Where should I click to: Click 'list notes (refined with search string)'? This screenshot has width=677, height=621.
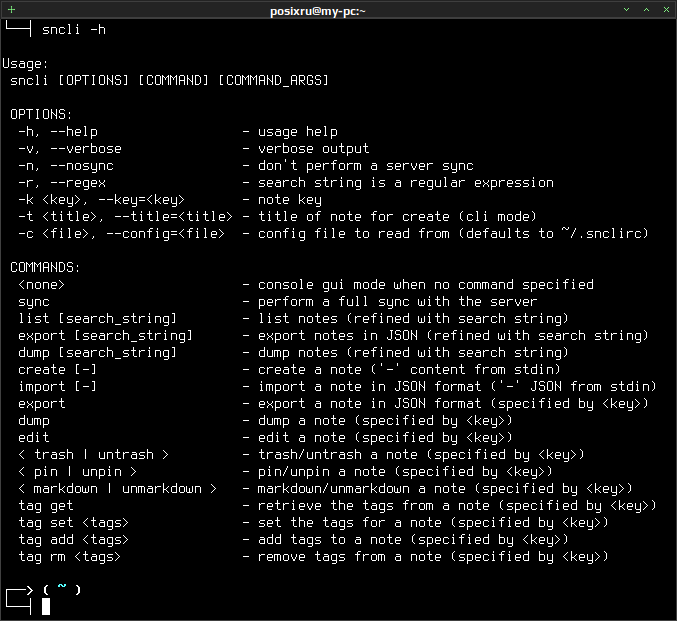point(414,318)
